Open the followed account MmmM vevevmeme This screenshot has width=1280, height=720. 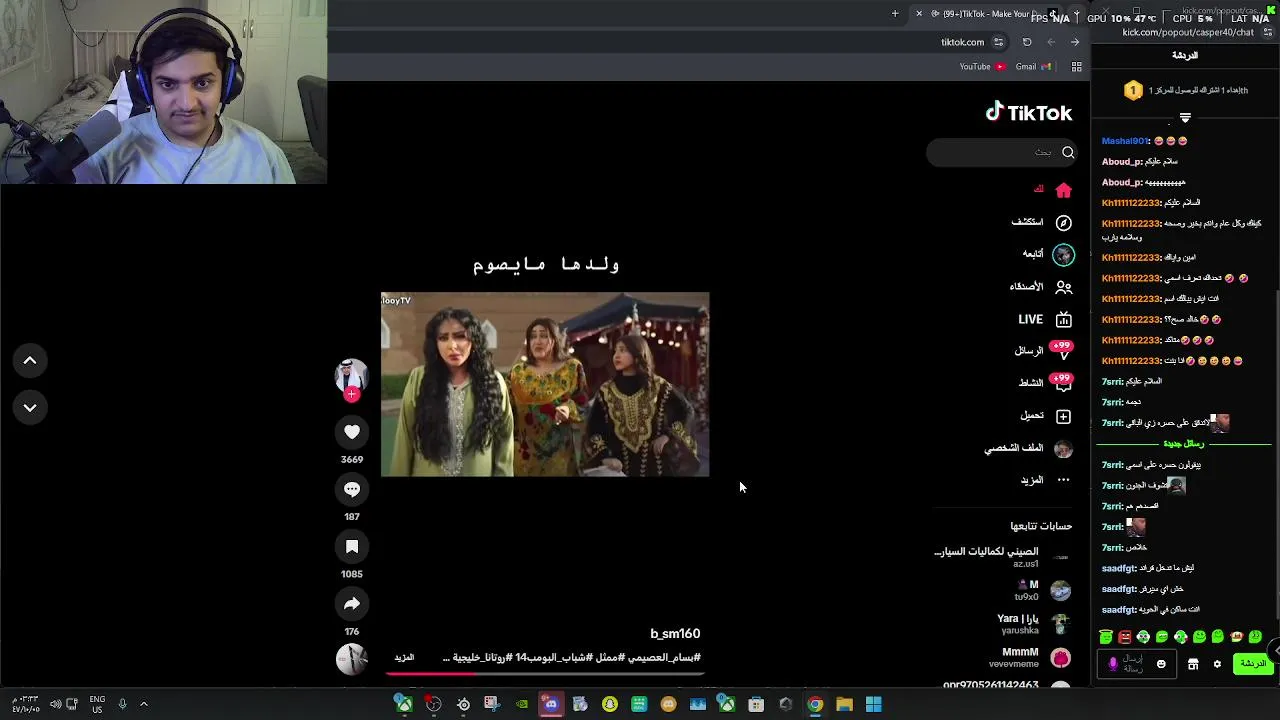tap(1030, 657)
